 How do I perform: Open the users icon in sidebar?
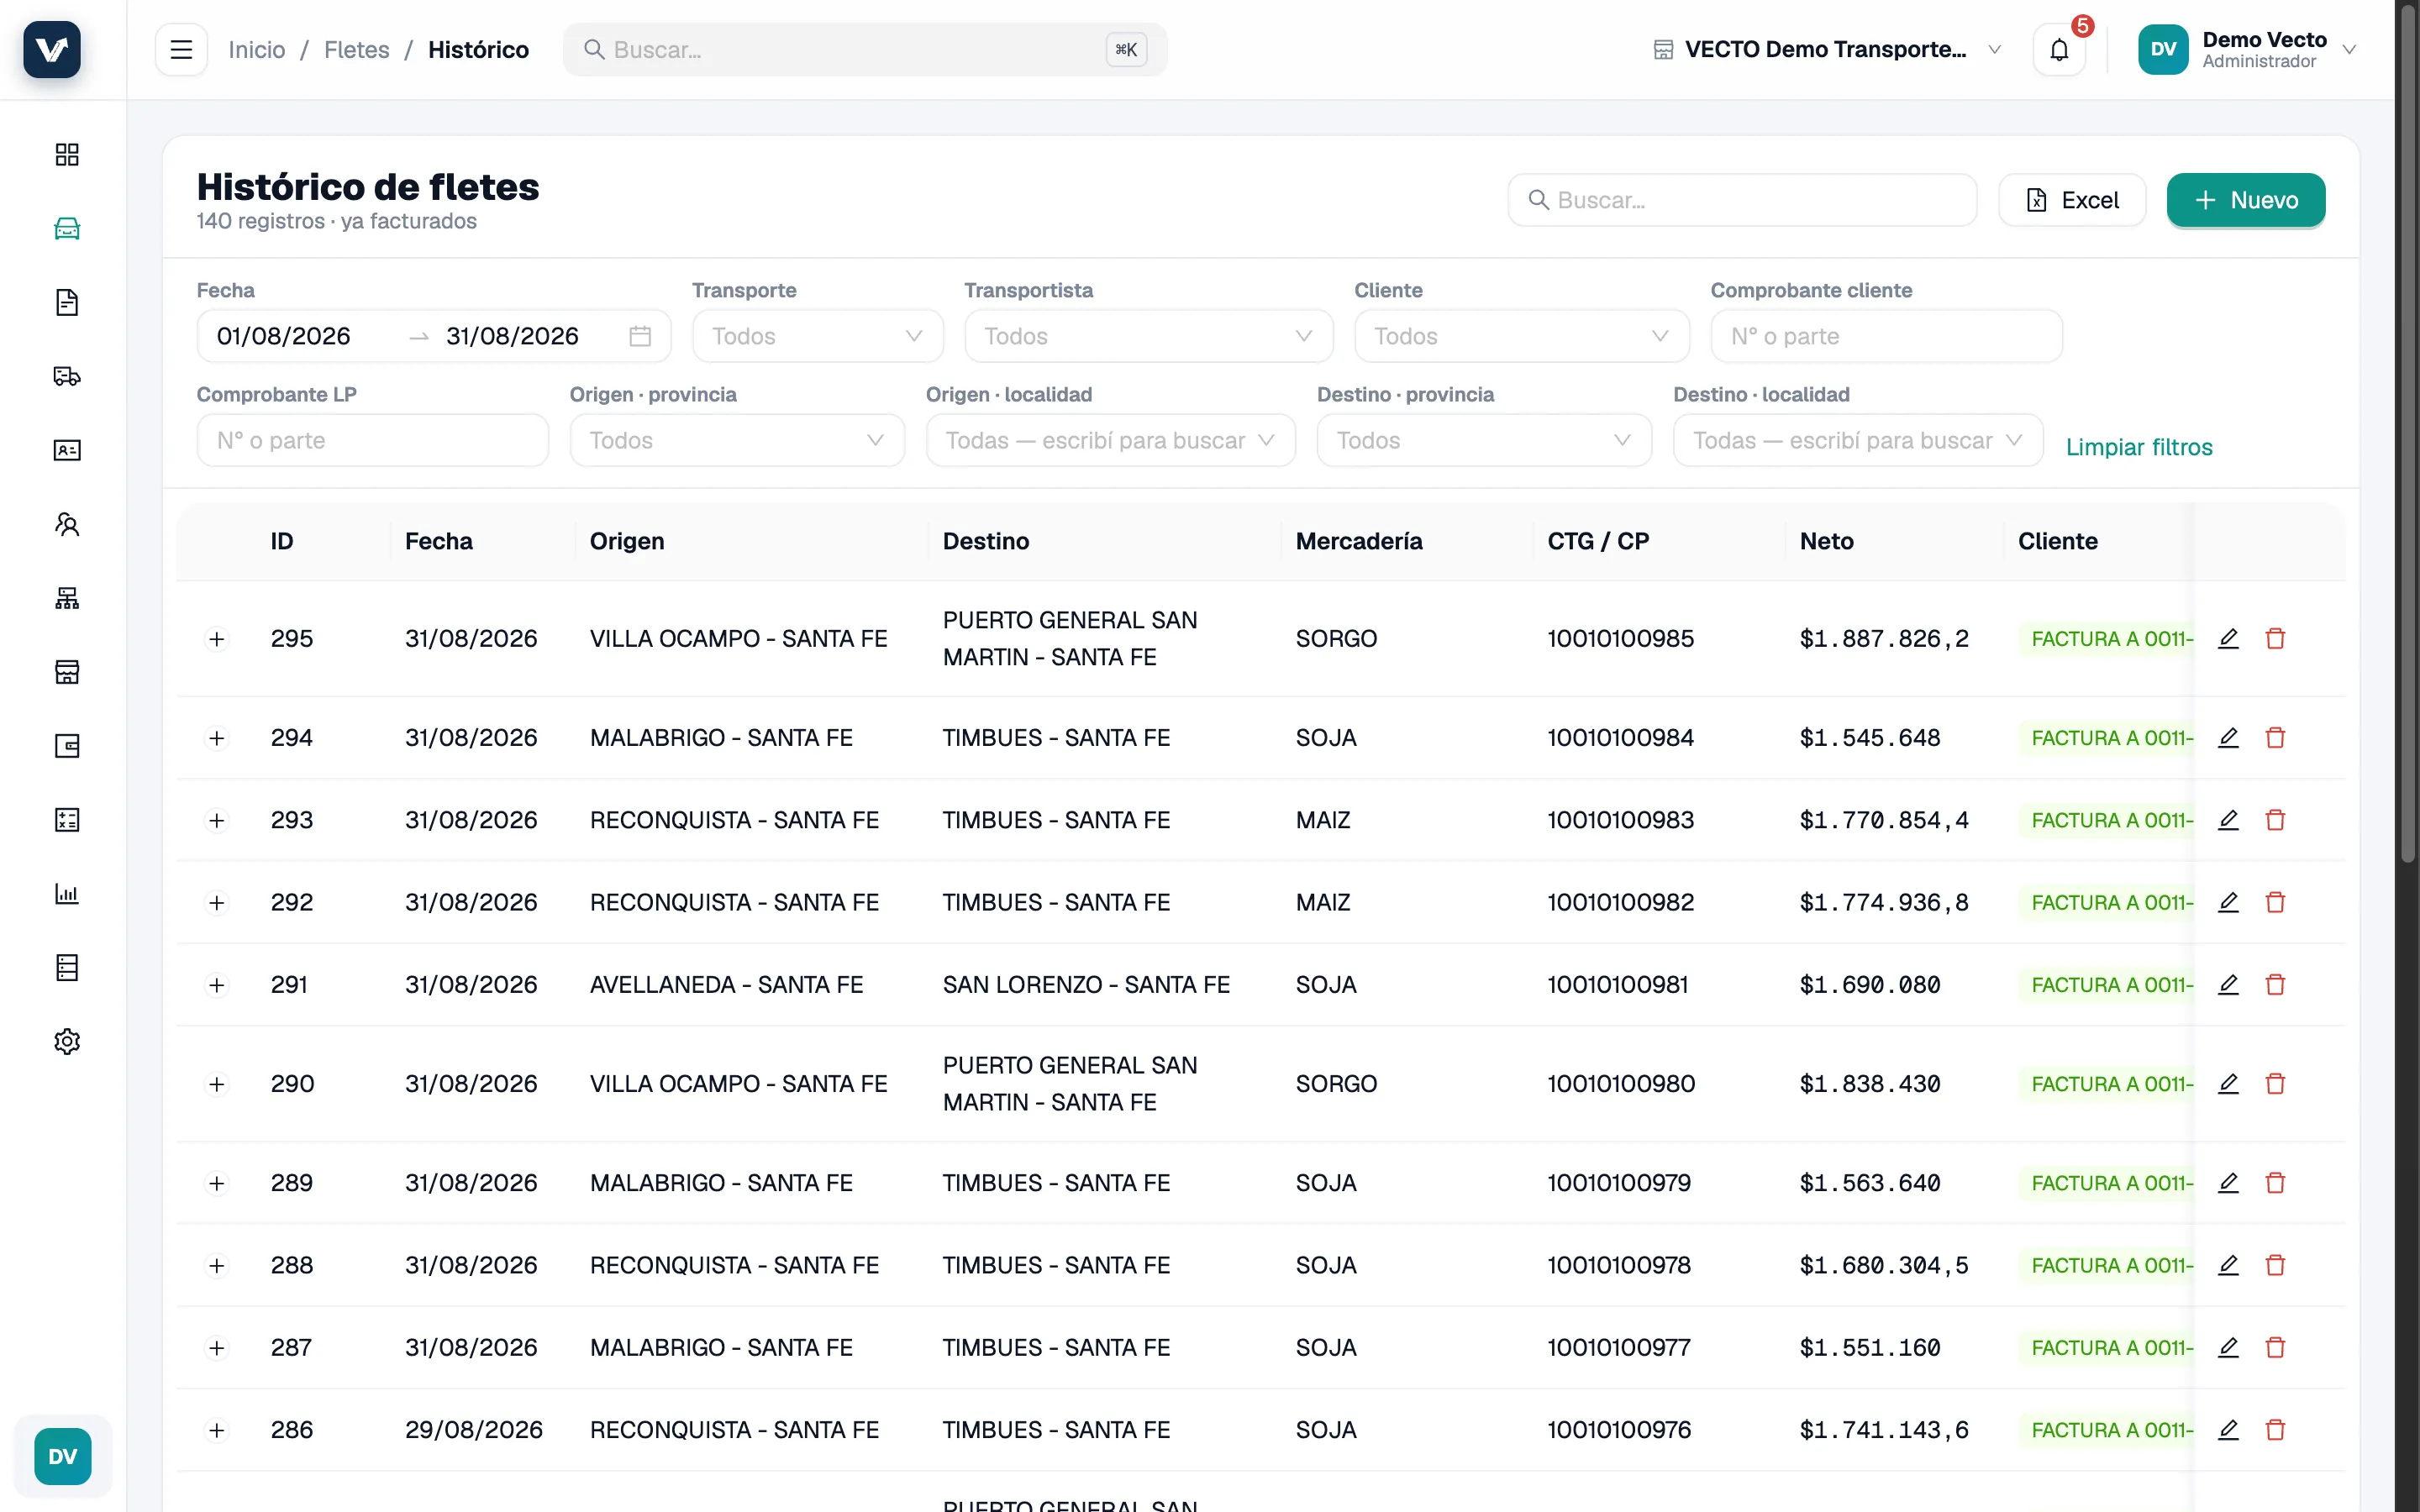click(x=67, y=524)
